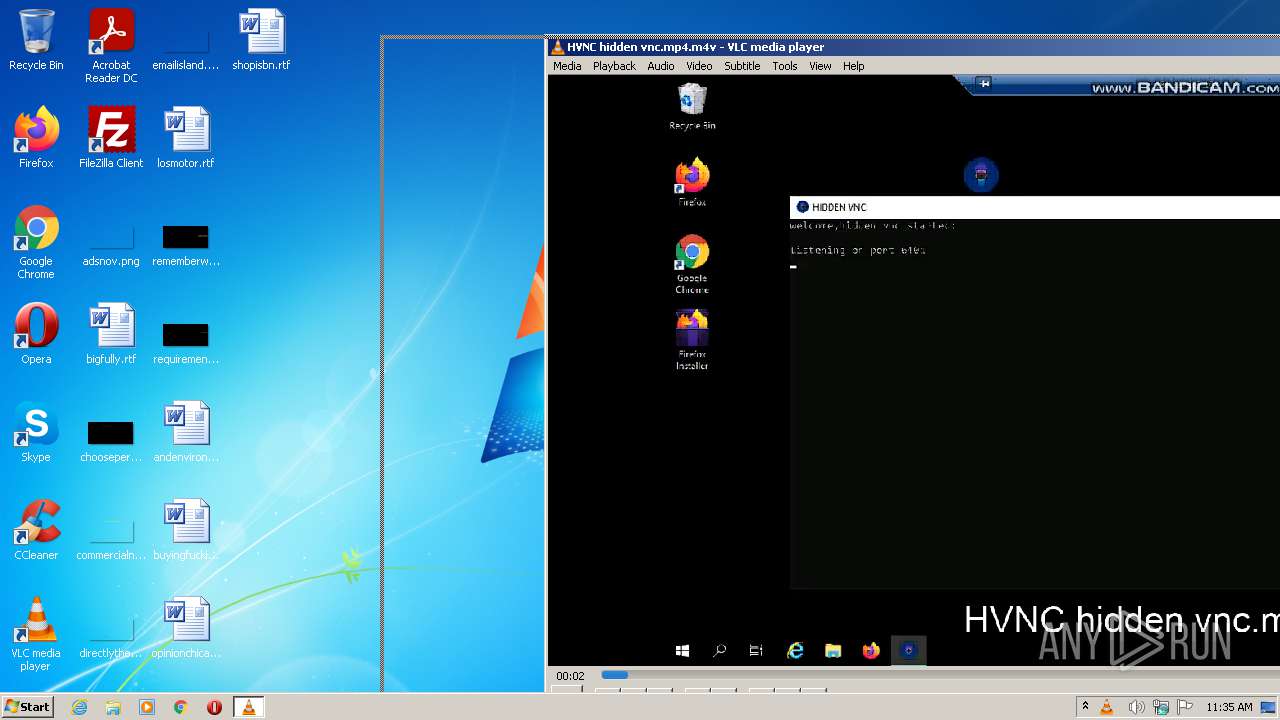Select the chooseper... file icon

111,439
